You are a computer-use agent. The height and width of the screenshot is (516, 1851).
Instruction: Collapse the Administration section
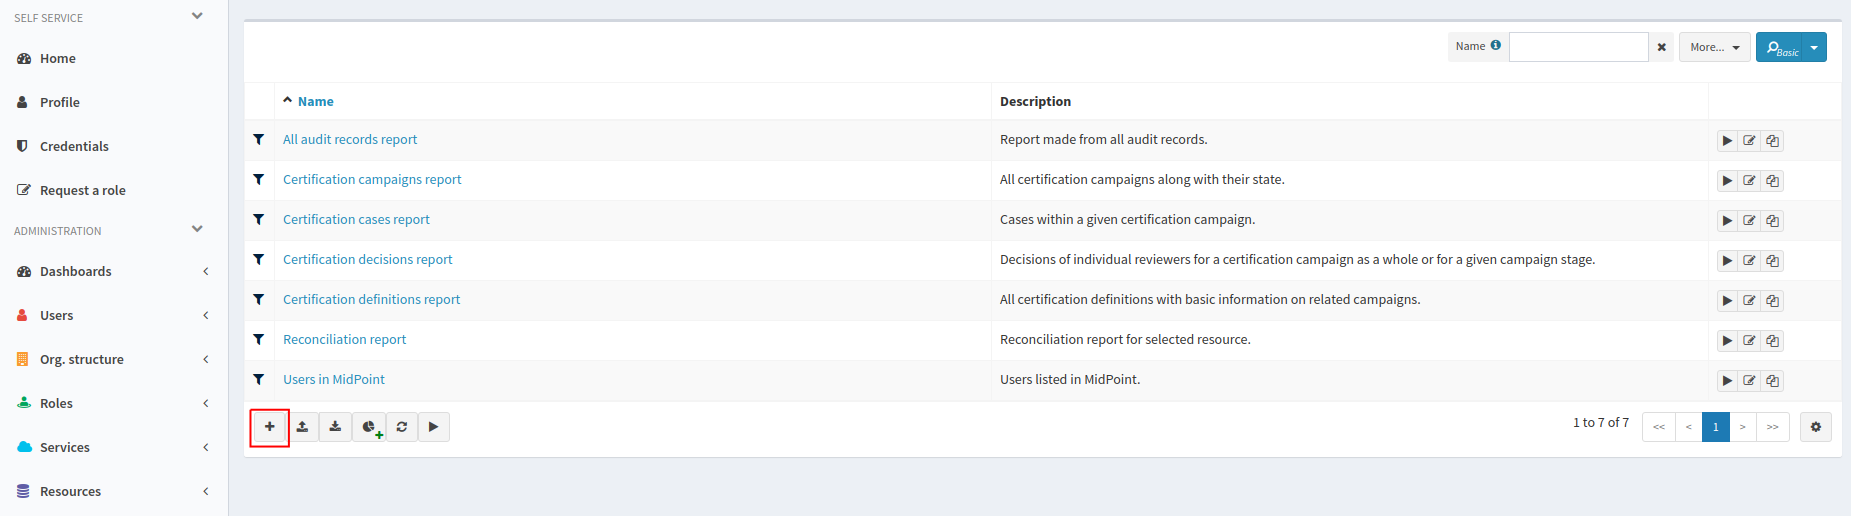coord(197,229)
